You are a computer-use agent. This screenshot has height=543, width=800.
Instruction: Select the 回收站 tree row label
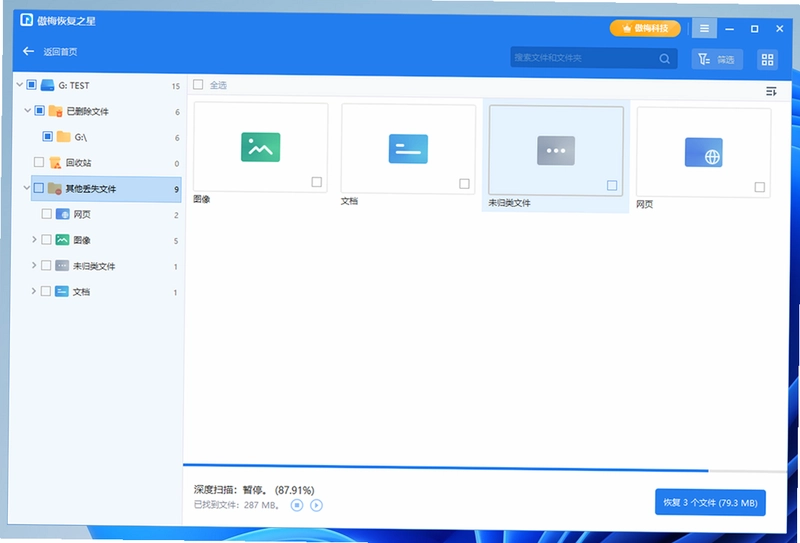coord(79,163)
